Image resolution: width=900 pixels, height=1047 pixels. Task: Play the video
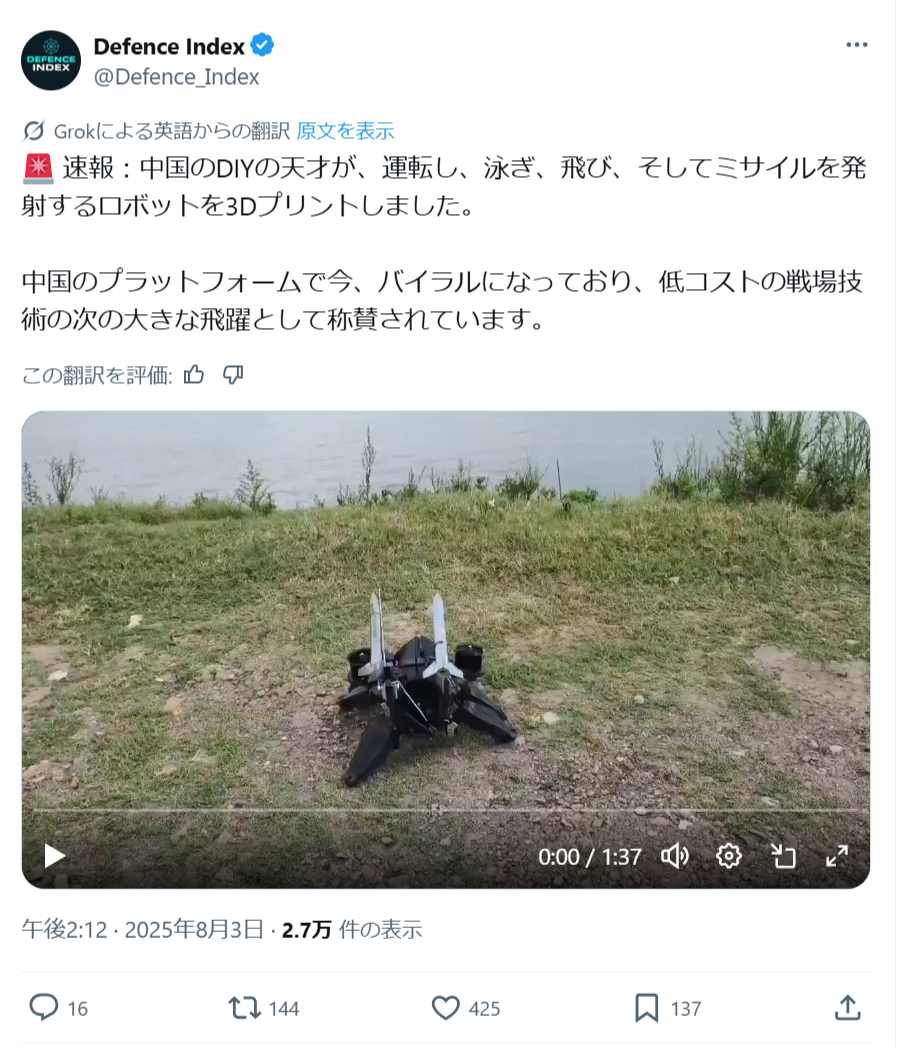54,856
